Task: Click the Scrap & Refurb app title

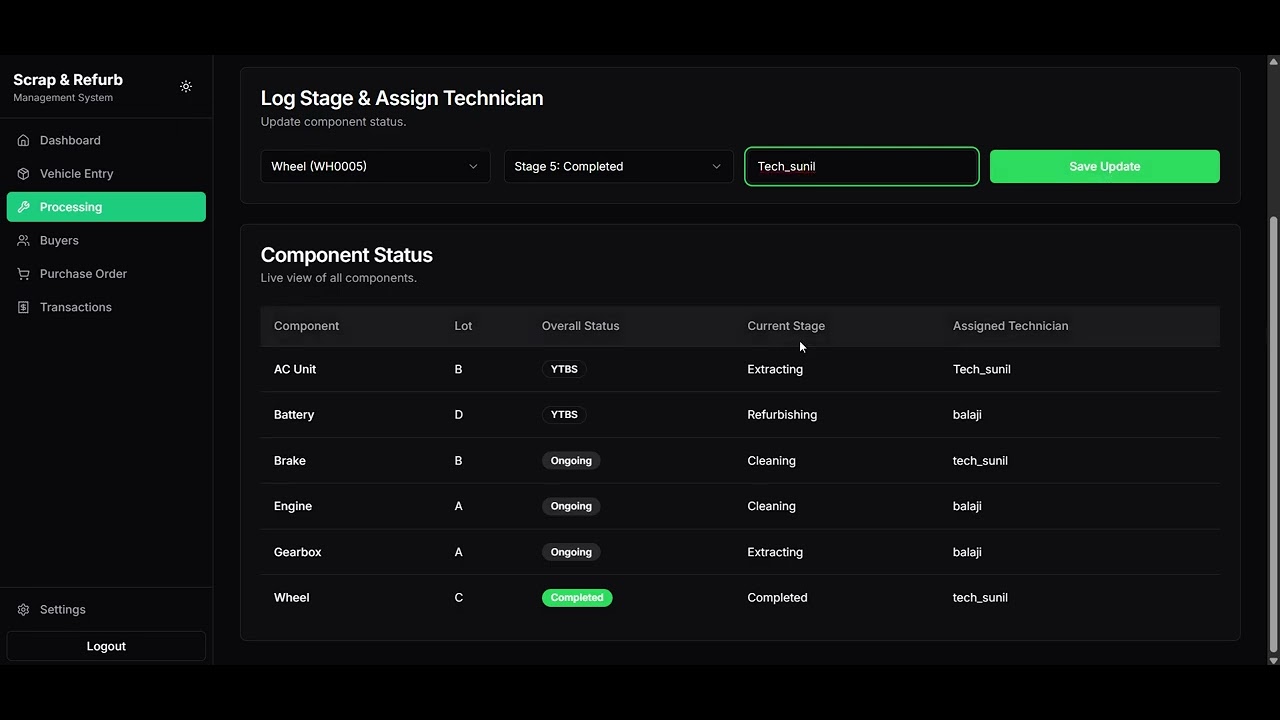Action: [68, 80]
